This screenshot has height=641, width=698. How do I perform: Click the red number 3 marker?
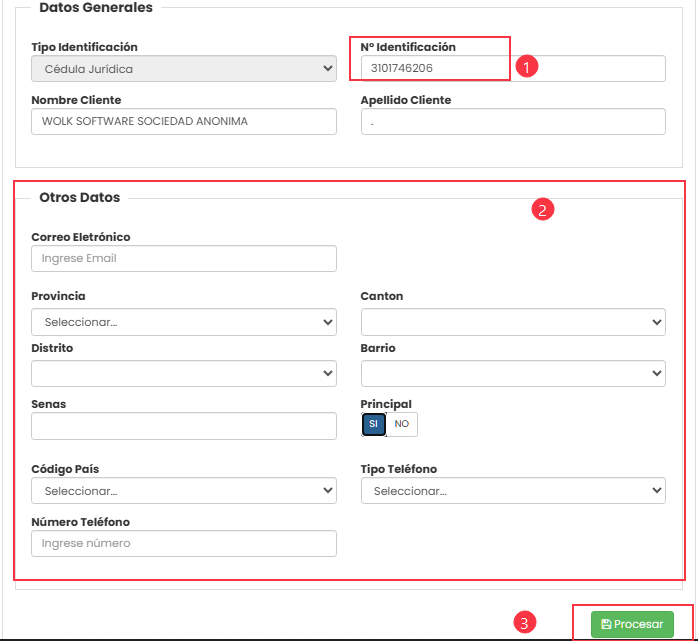click(523, 622)
